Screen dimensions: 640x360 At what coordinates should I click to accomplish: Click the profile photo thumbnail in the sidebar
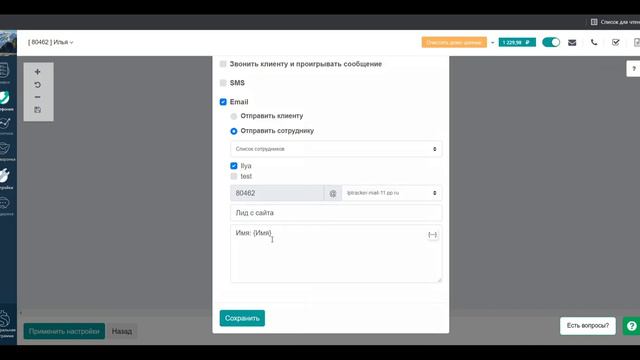pos(8,42)
